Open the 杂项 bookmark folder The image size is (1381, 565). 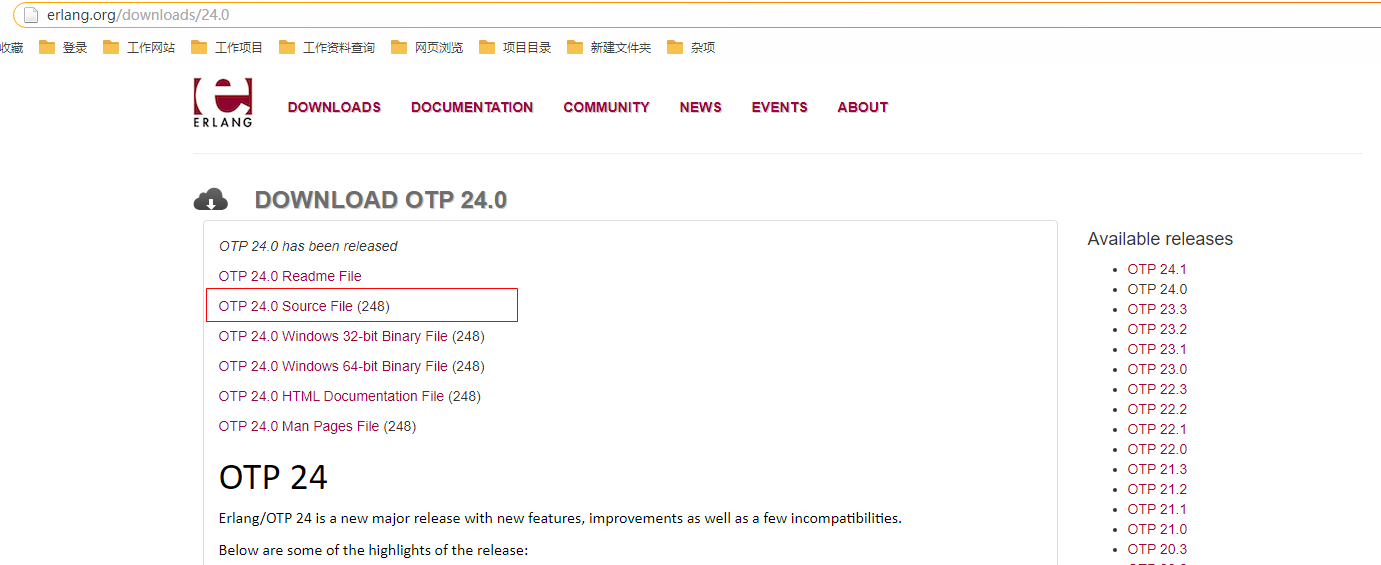point(691,47)
